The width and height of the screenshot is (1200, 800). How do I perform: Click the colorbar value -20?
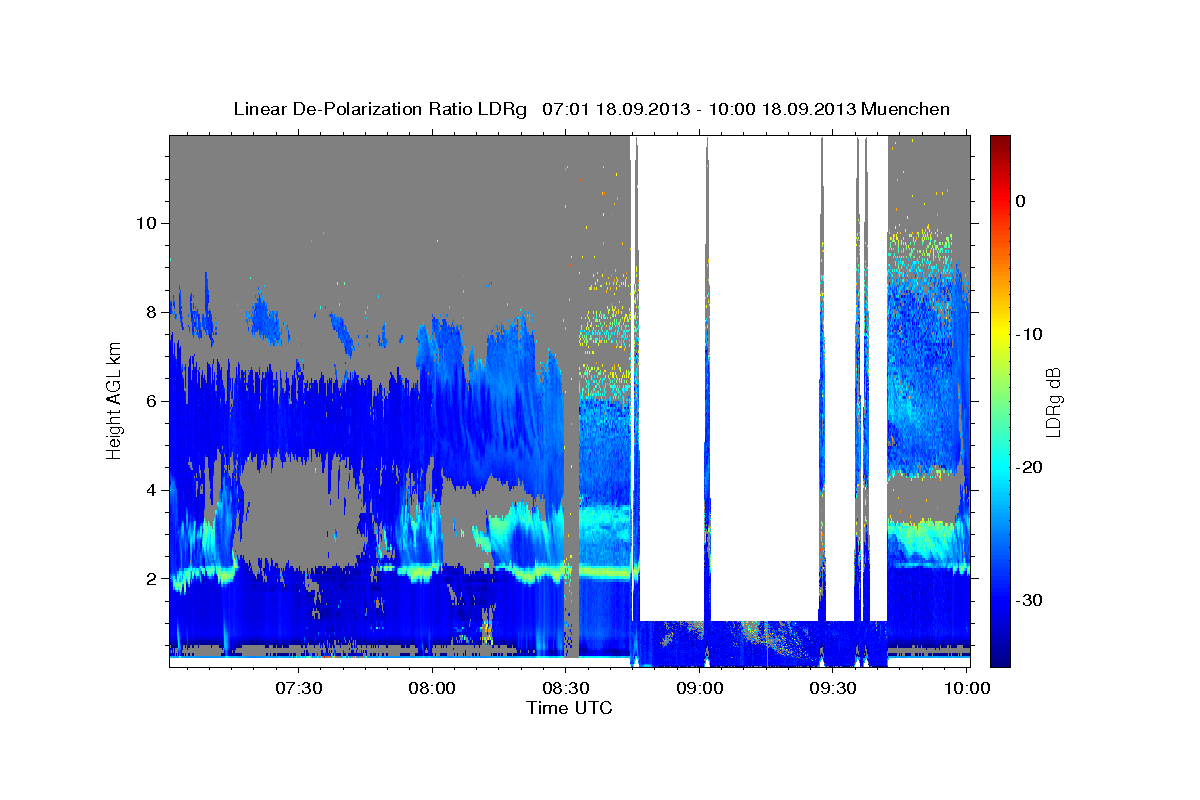[x=1029, y=467]
